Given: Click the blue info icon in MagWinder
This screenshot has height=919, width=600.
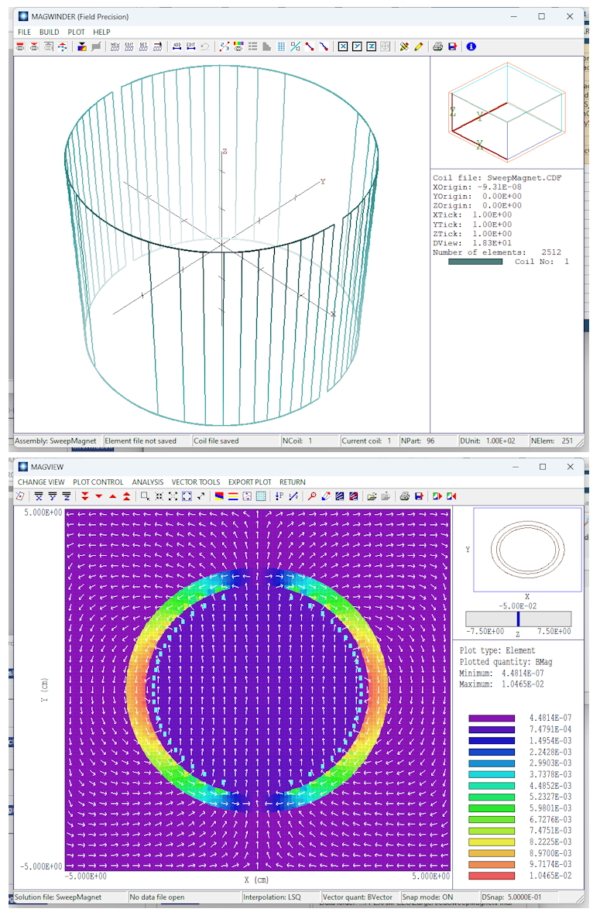Looking at the screenshot, I should 471,47.
